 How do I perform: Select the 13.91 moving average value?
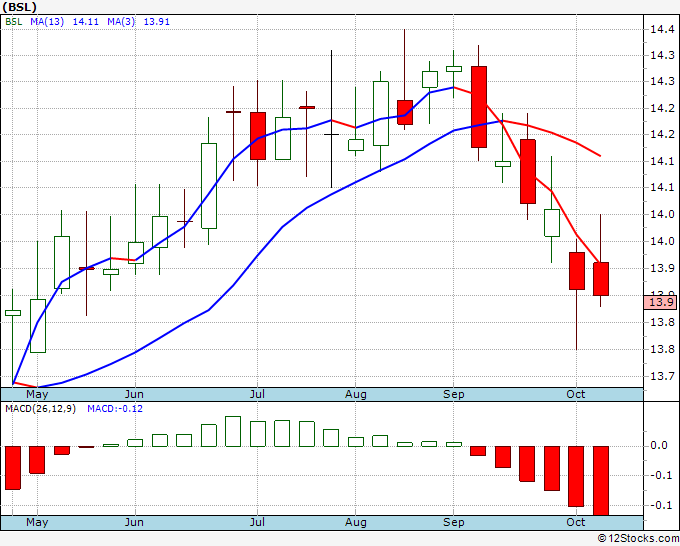point(157,22)
